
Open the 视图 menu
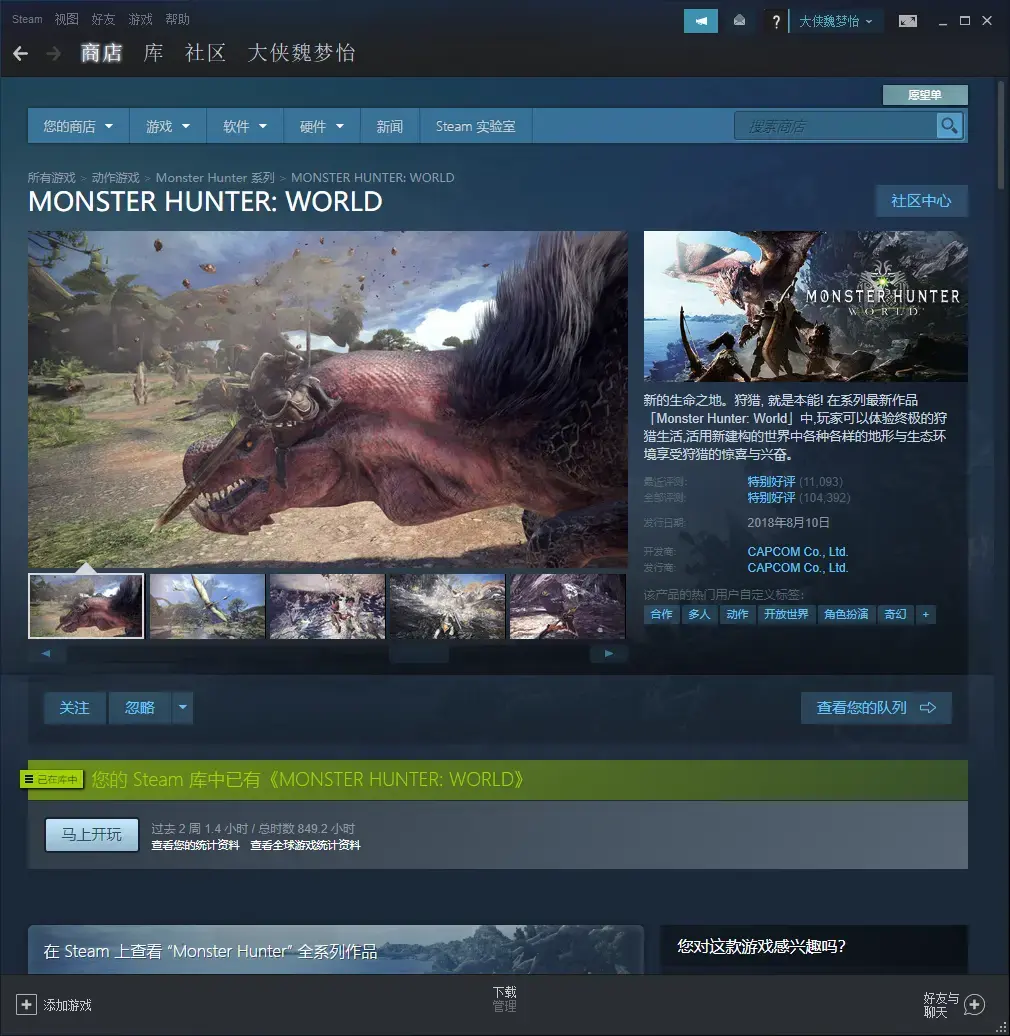point(66,19)
